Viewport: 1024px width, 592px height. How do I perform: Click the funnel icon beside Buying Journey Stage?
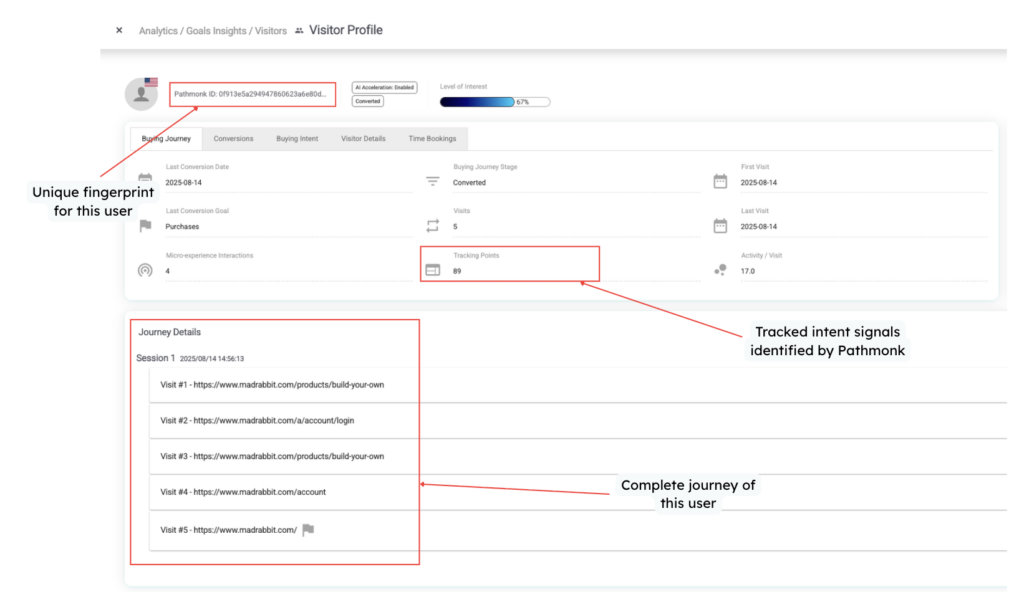(432, 182)
